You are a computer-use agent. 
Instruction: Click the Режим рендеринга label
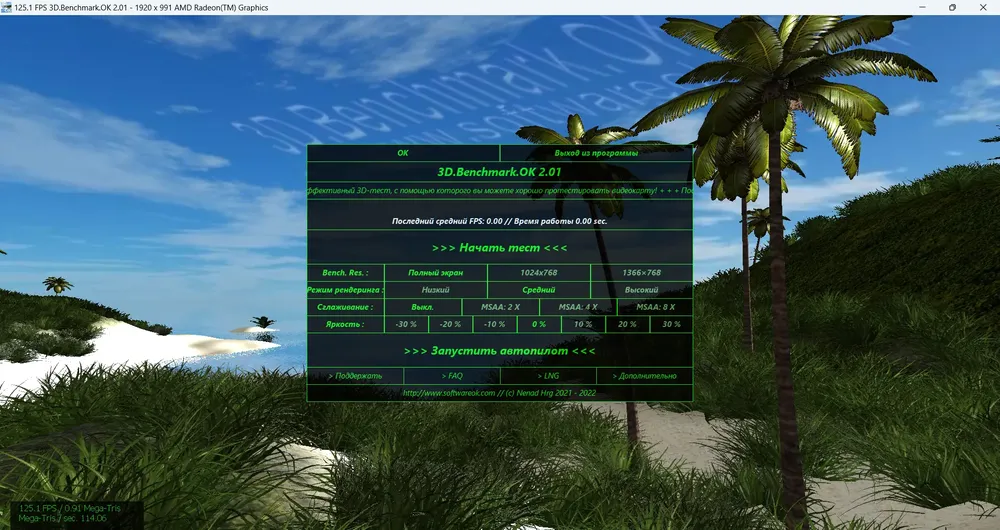pos(345,290)
